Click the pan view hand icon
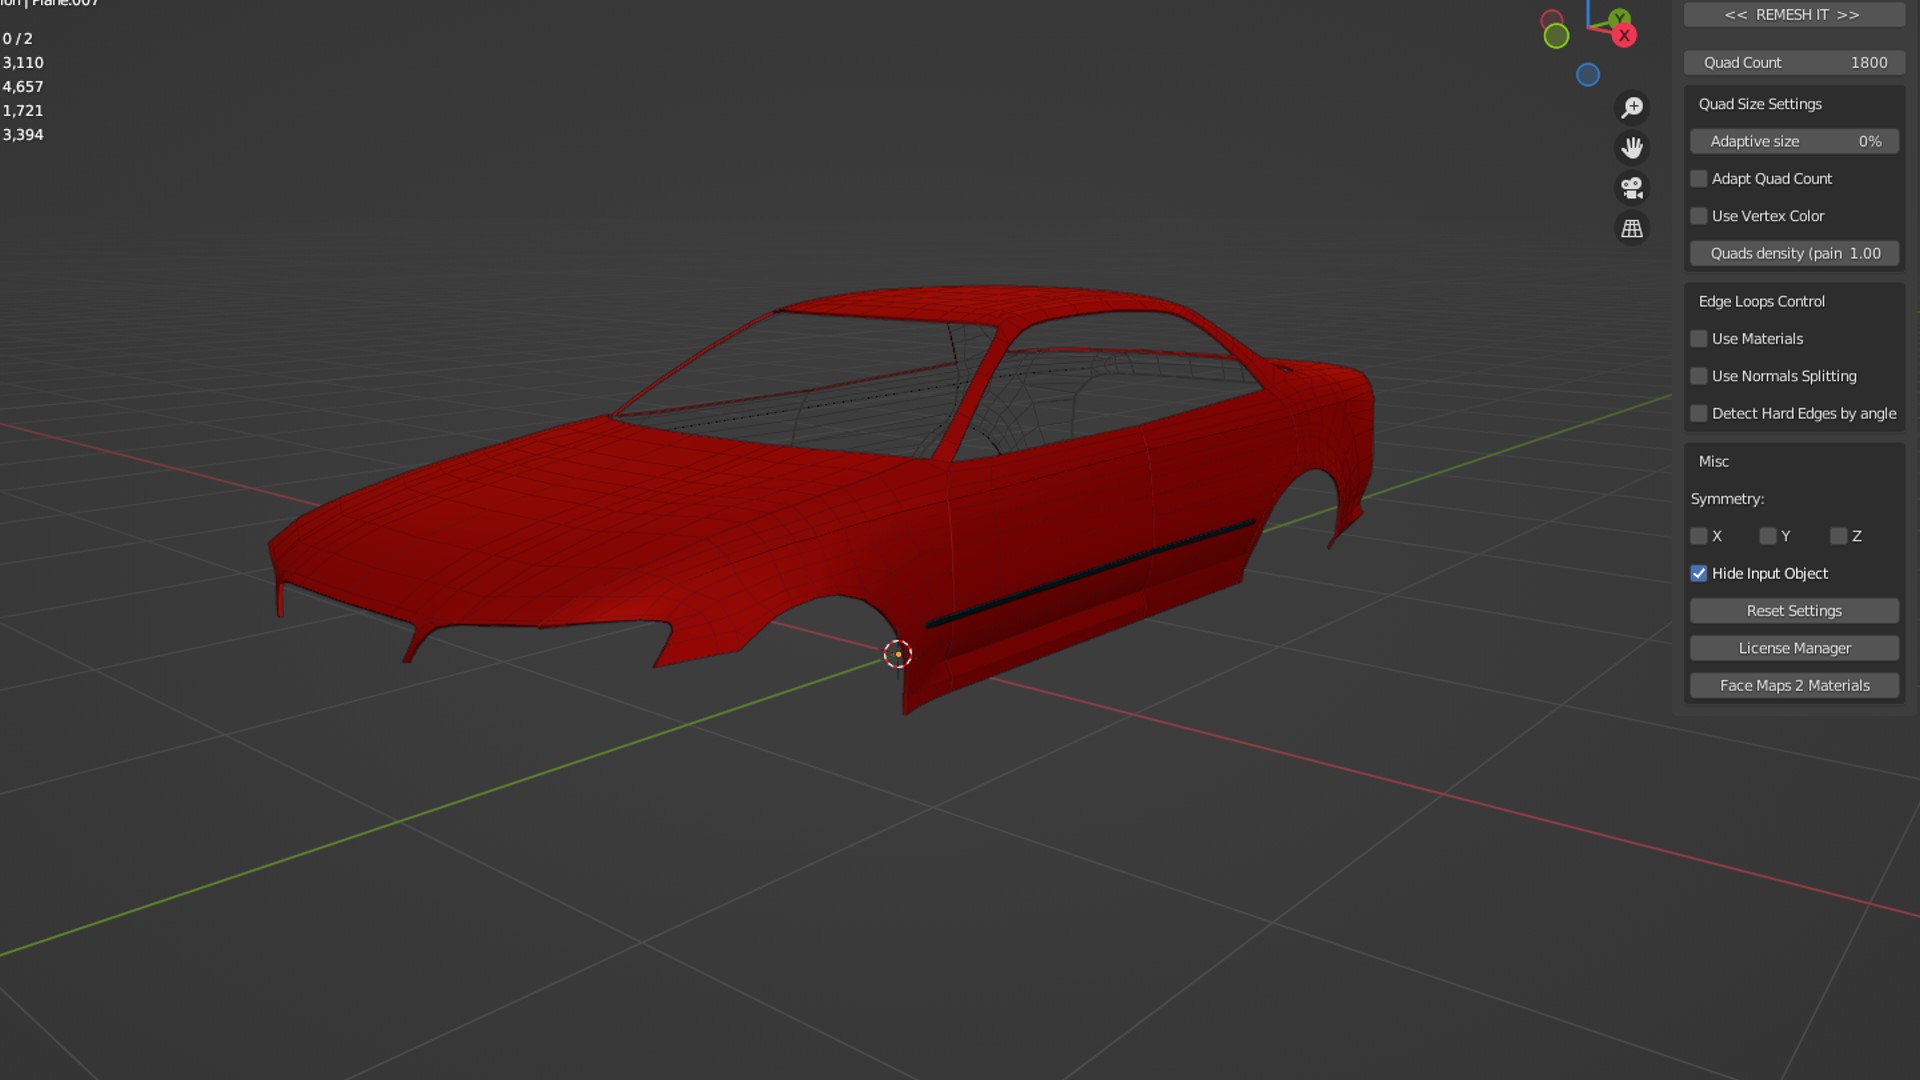This screenshot has width=1920, height=1080. tap(1632, 148)
